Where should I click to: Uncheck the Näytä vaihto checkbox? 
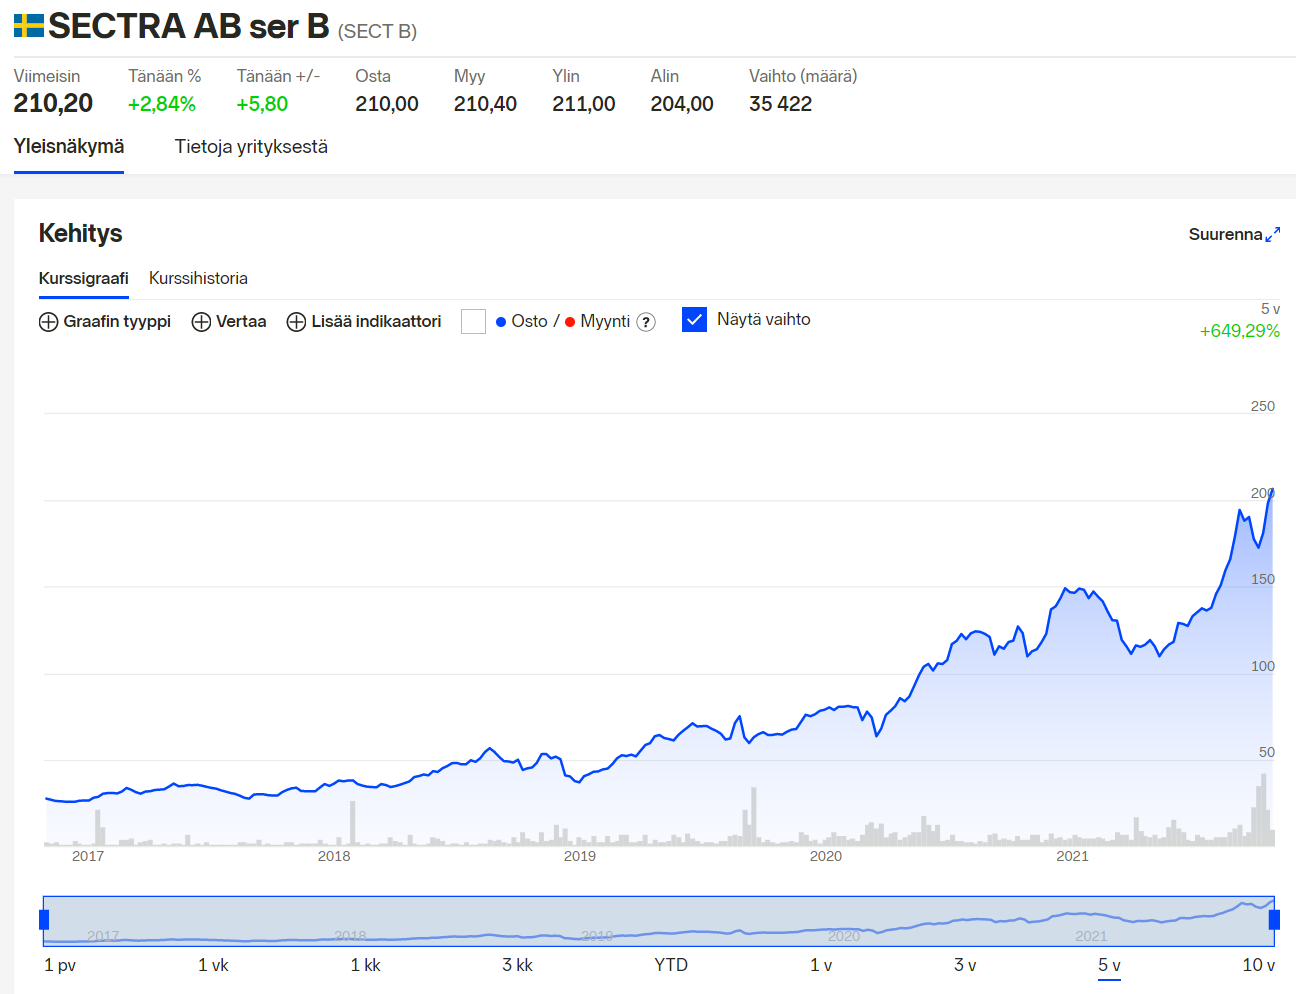[x=694, y=320]
